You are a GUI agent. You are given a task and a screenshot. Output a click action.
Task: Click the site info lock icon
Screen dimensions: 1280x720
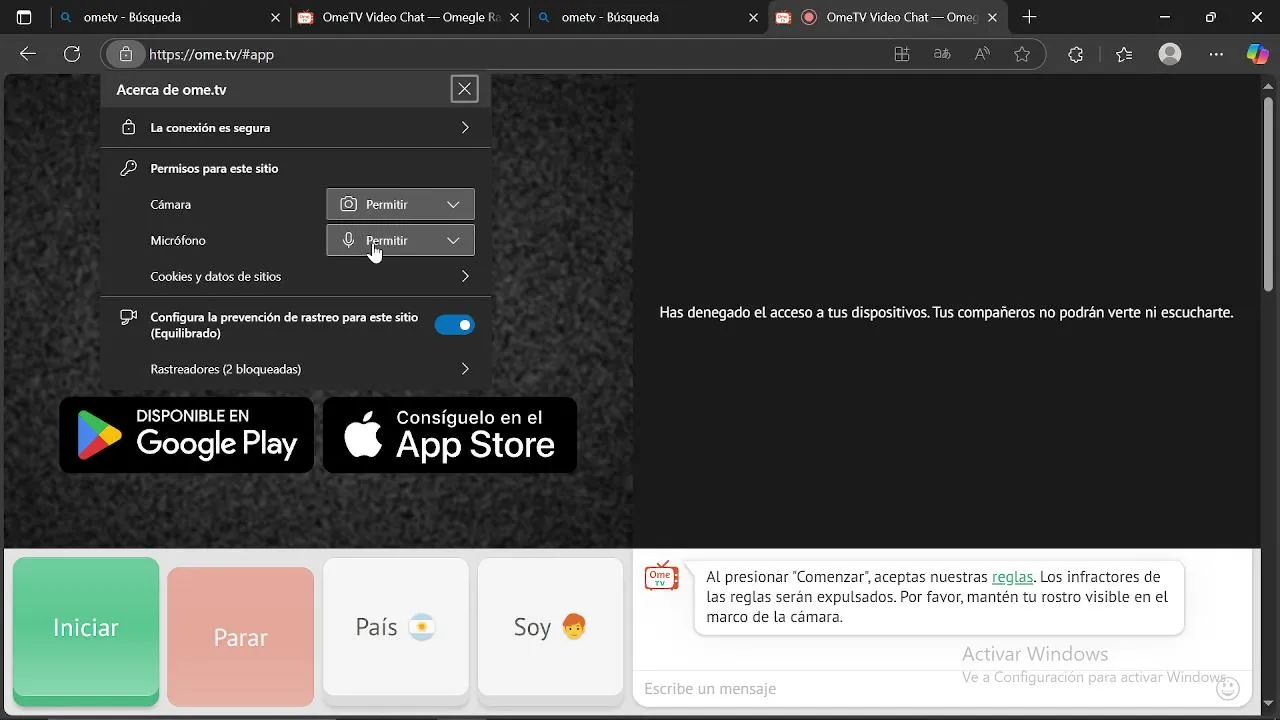coord(125,55)
